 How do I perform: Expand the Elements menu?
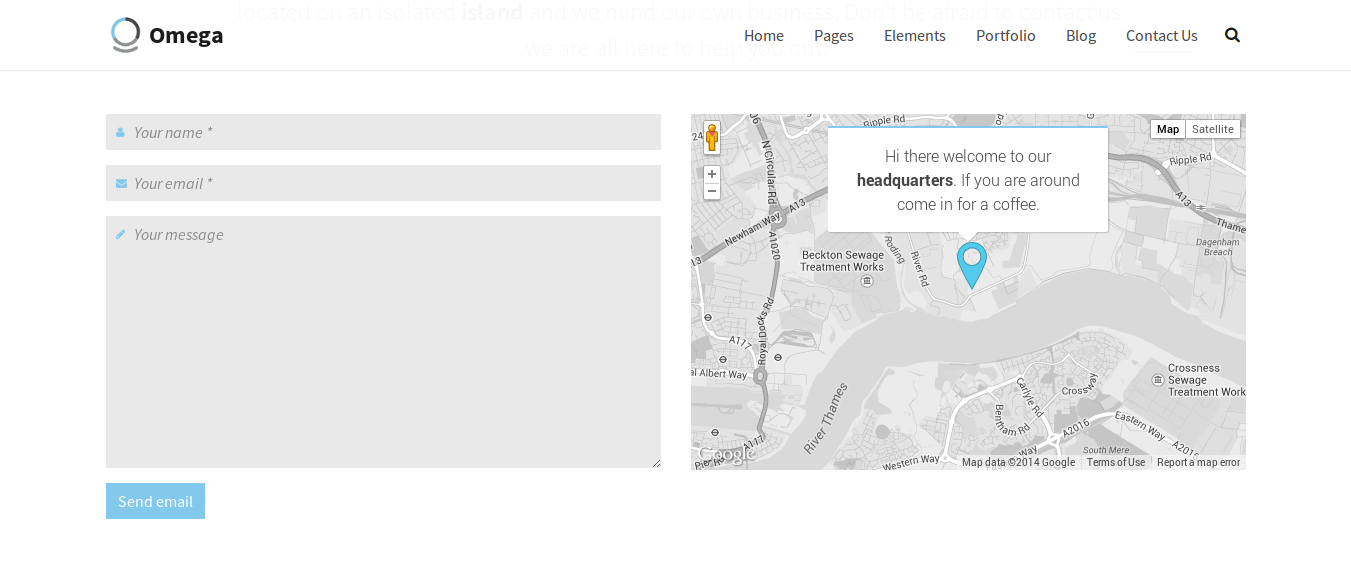coord(914,36)
